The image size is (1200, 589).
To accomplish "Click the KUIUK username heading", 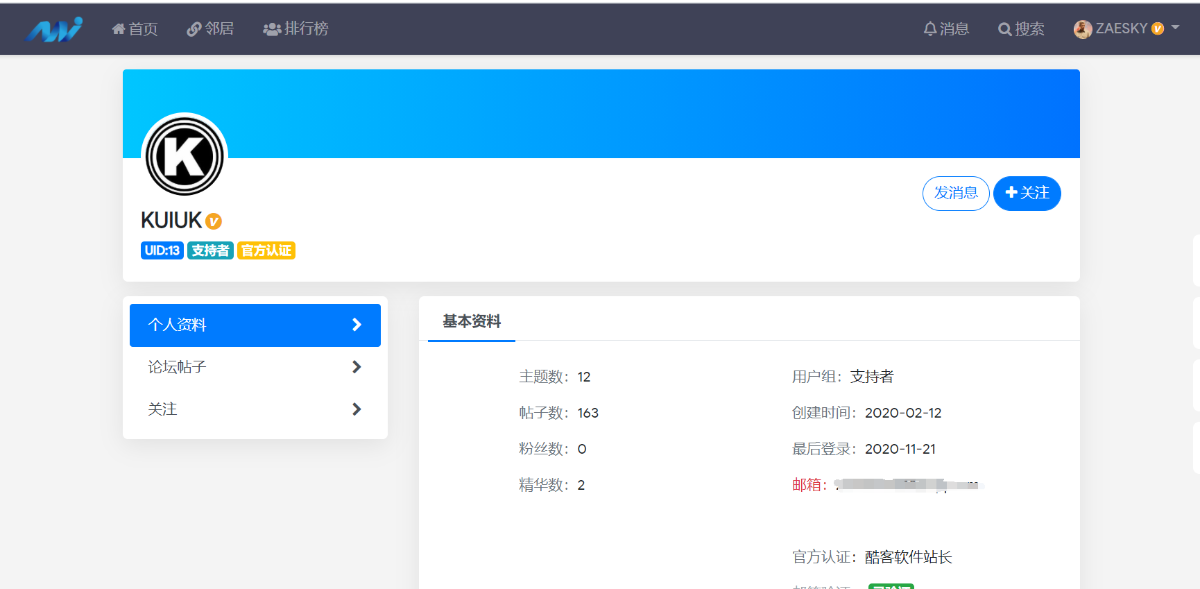I will point(172,221).
